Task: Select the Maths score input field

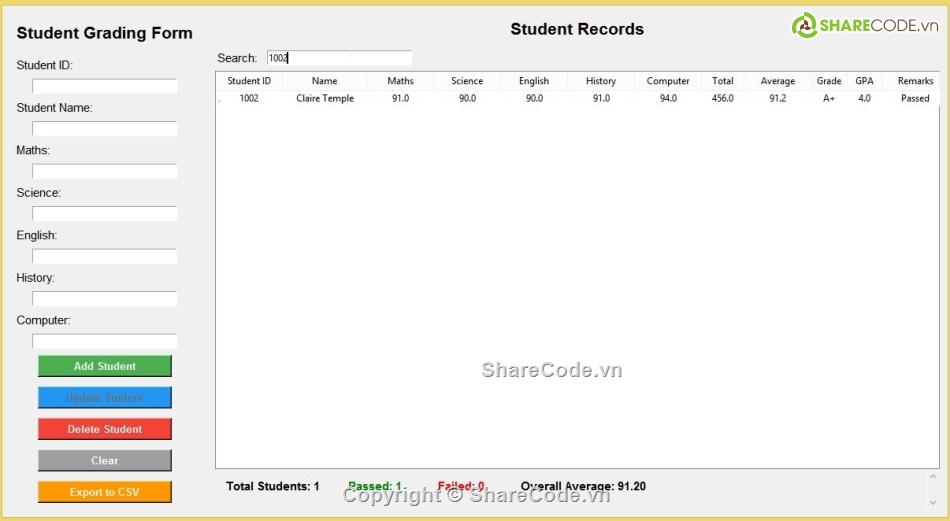Action: 105,171
